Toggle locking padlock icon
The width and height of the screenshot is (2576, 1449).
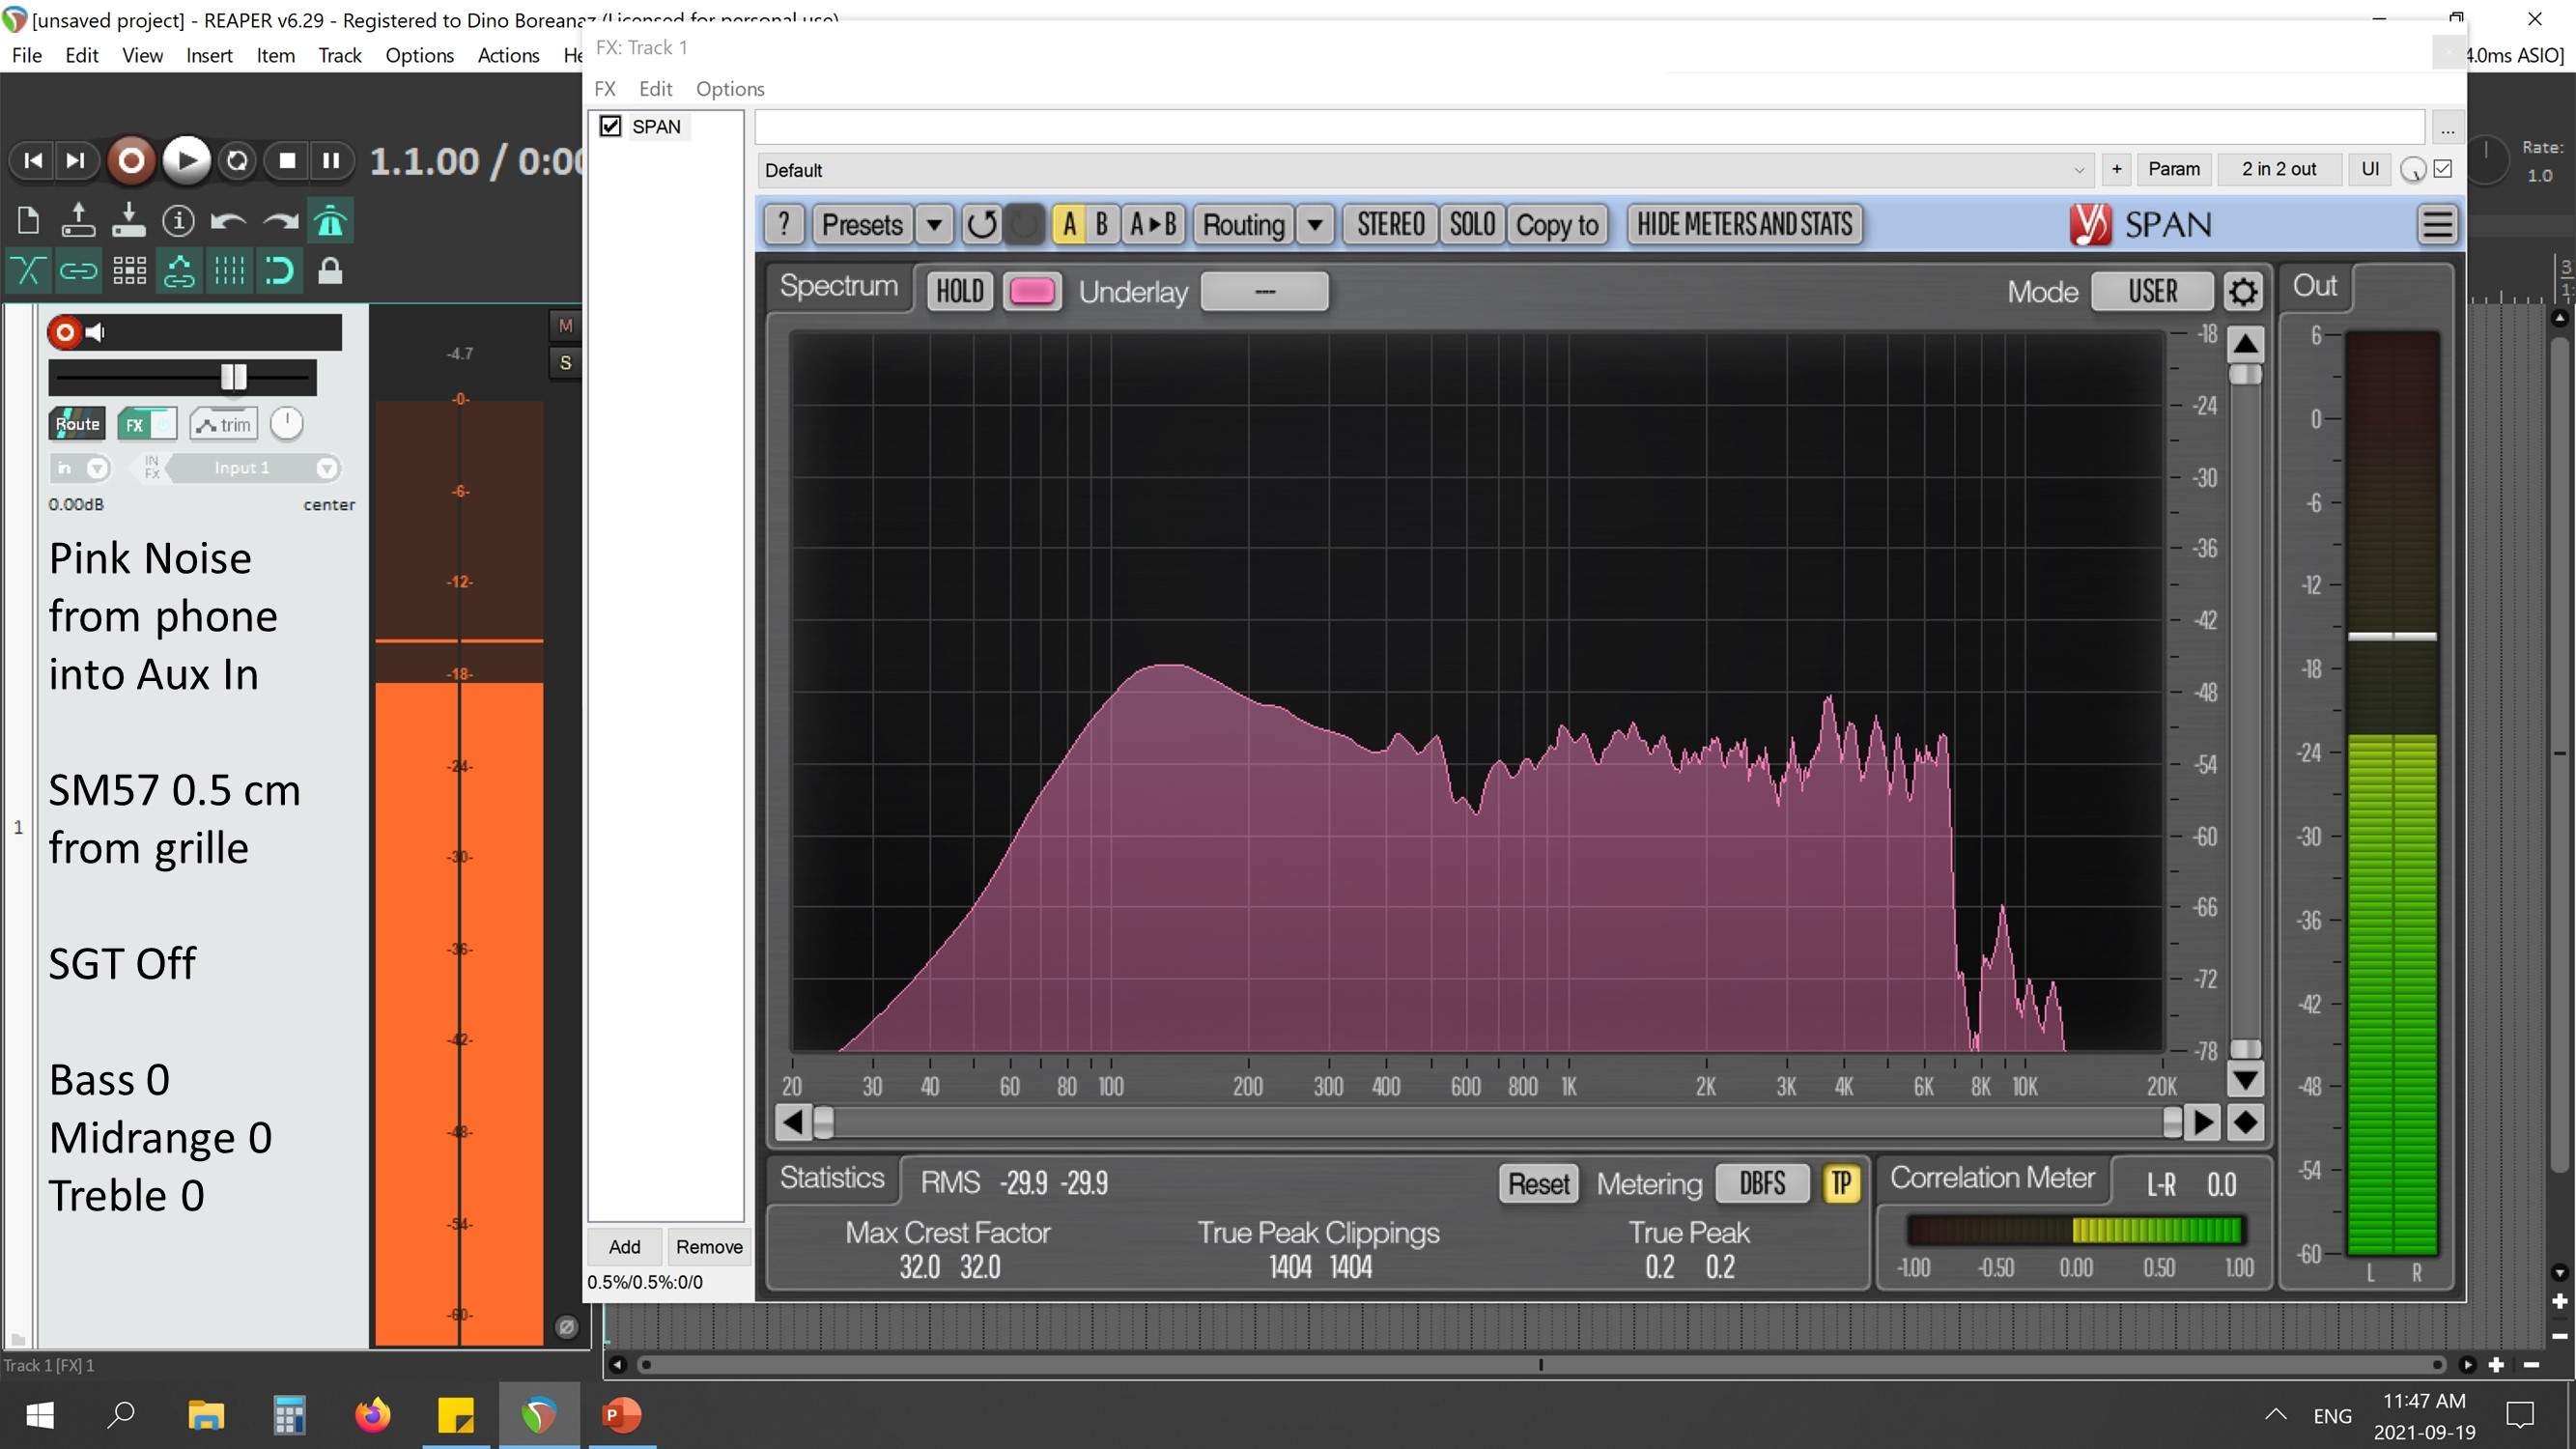tap(330, 271)
